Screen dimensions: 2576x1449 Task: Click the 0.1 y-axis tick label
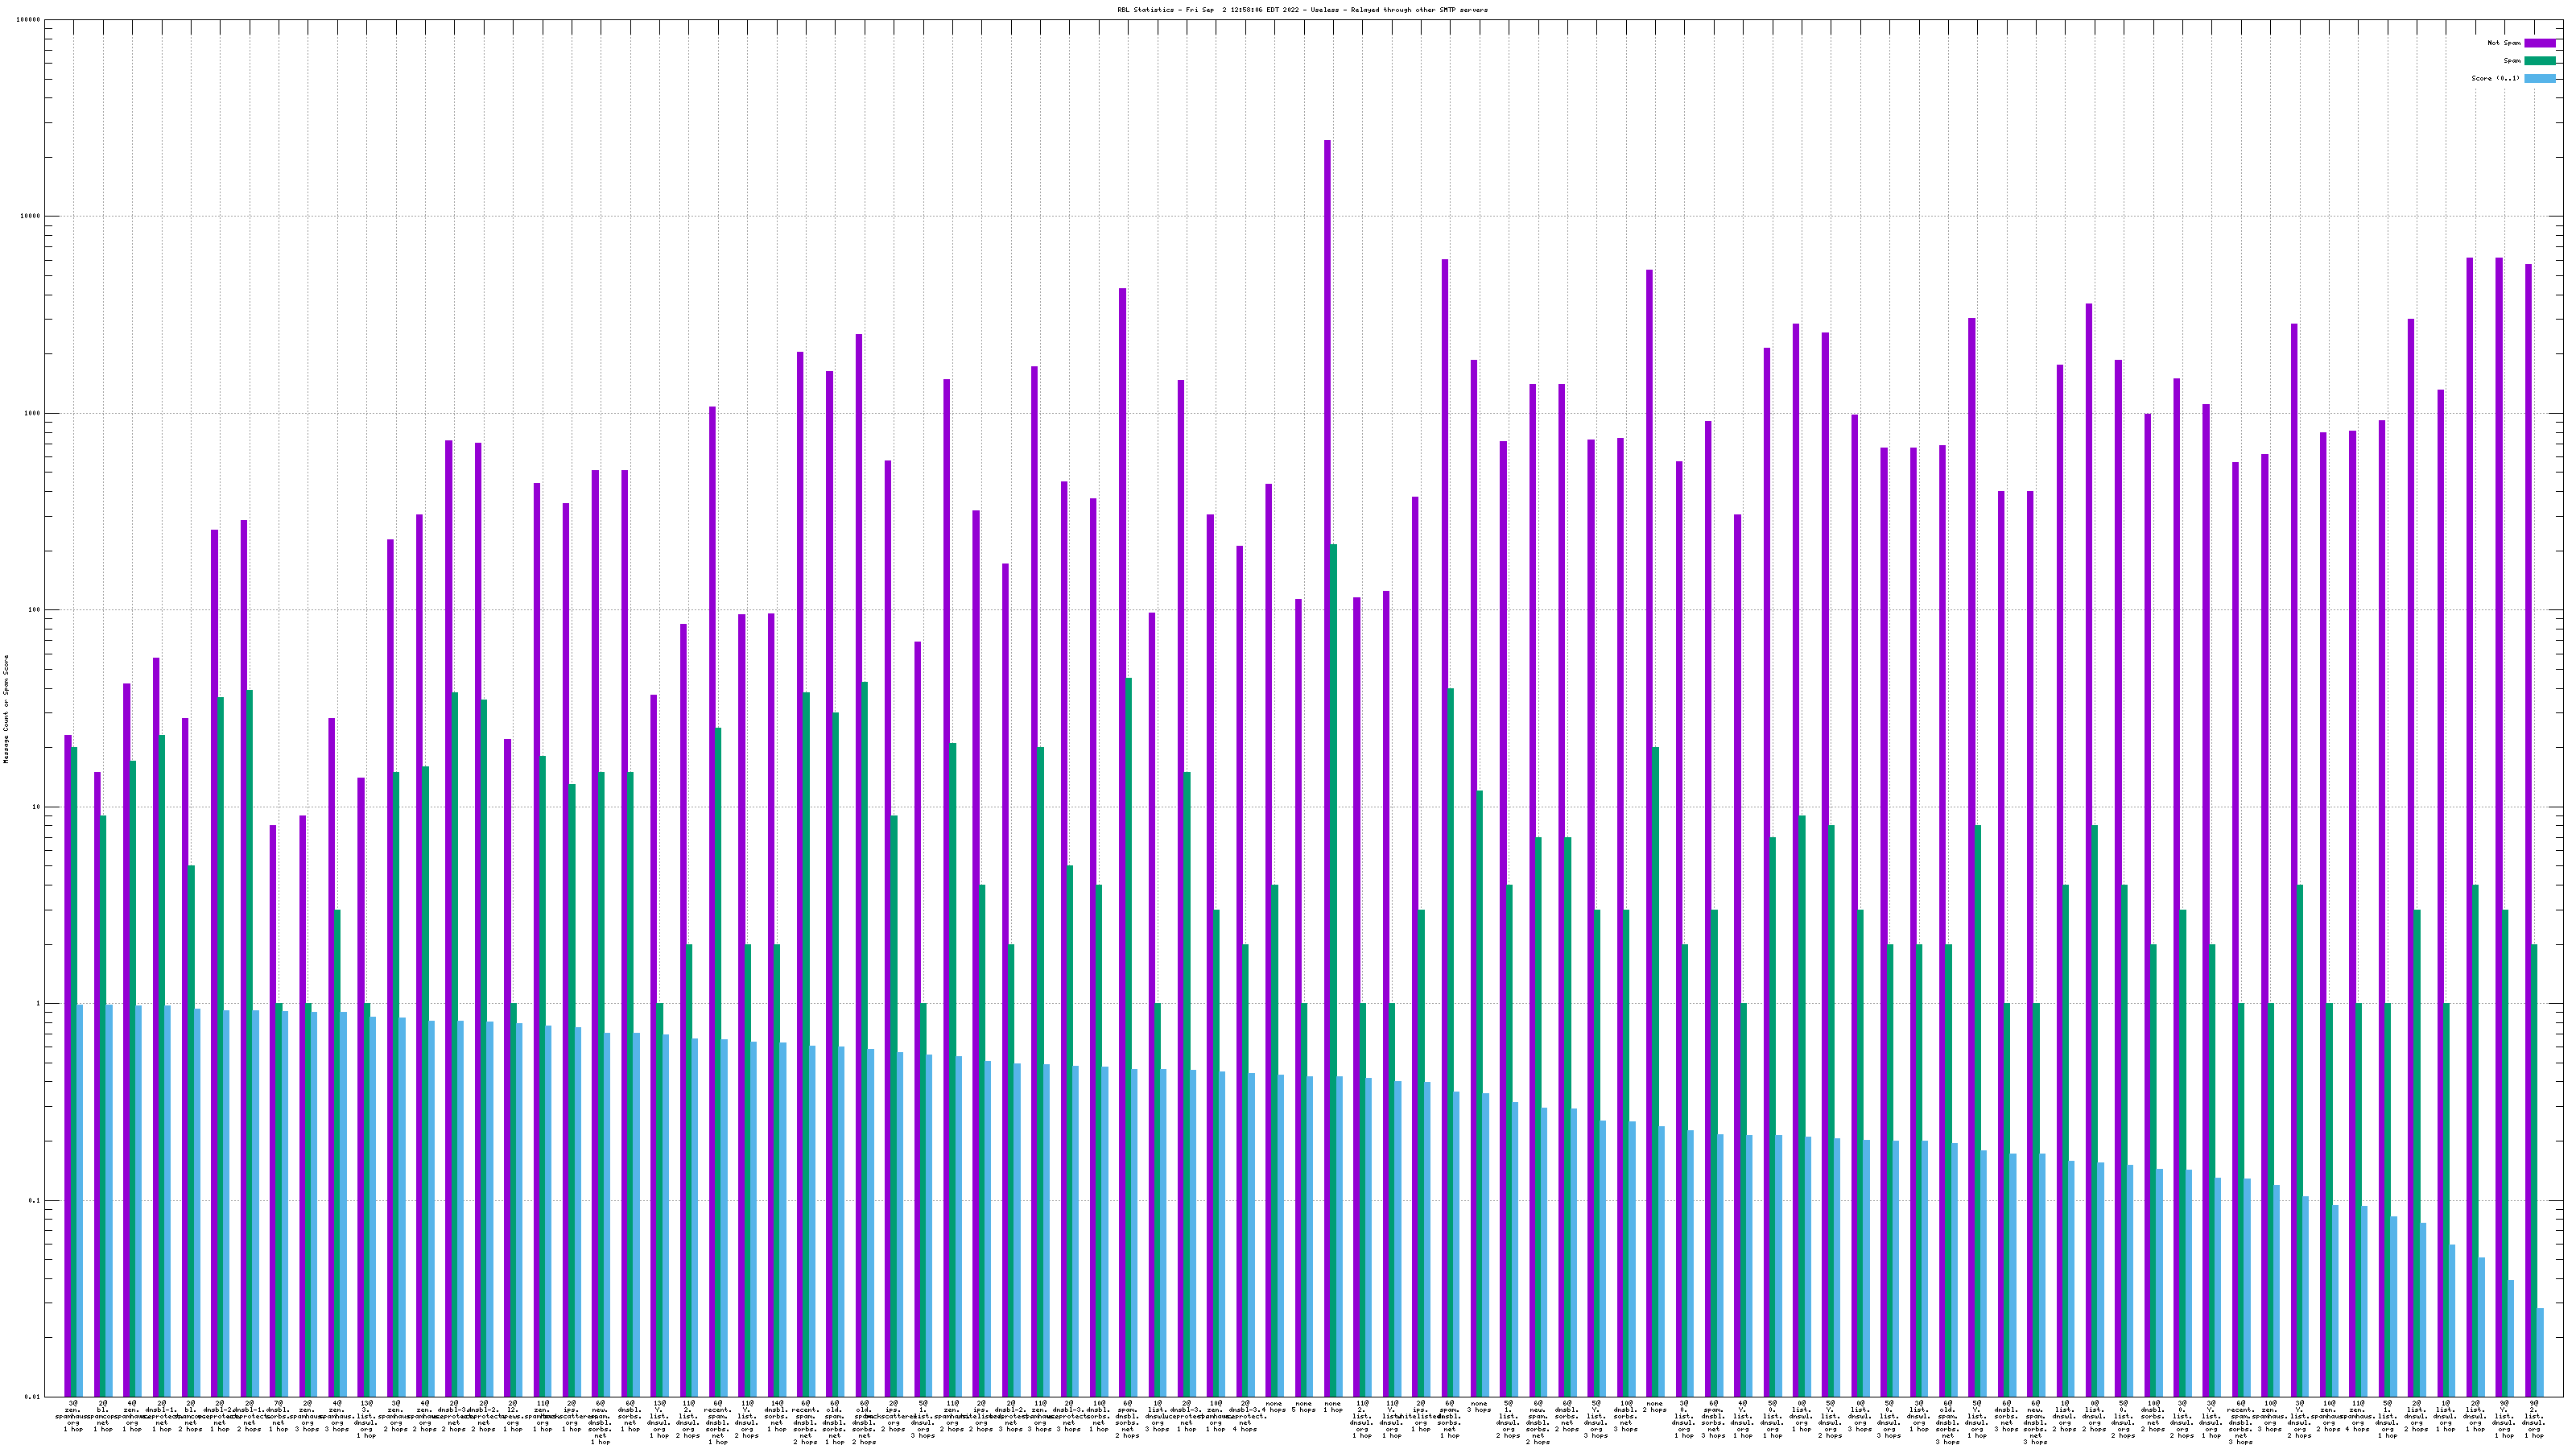[35, 1200]
